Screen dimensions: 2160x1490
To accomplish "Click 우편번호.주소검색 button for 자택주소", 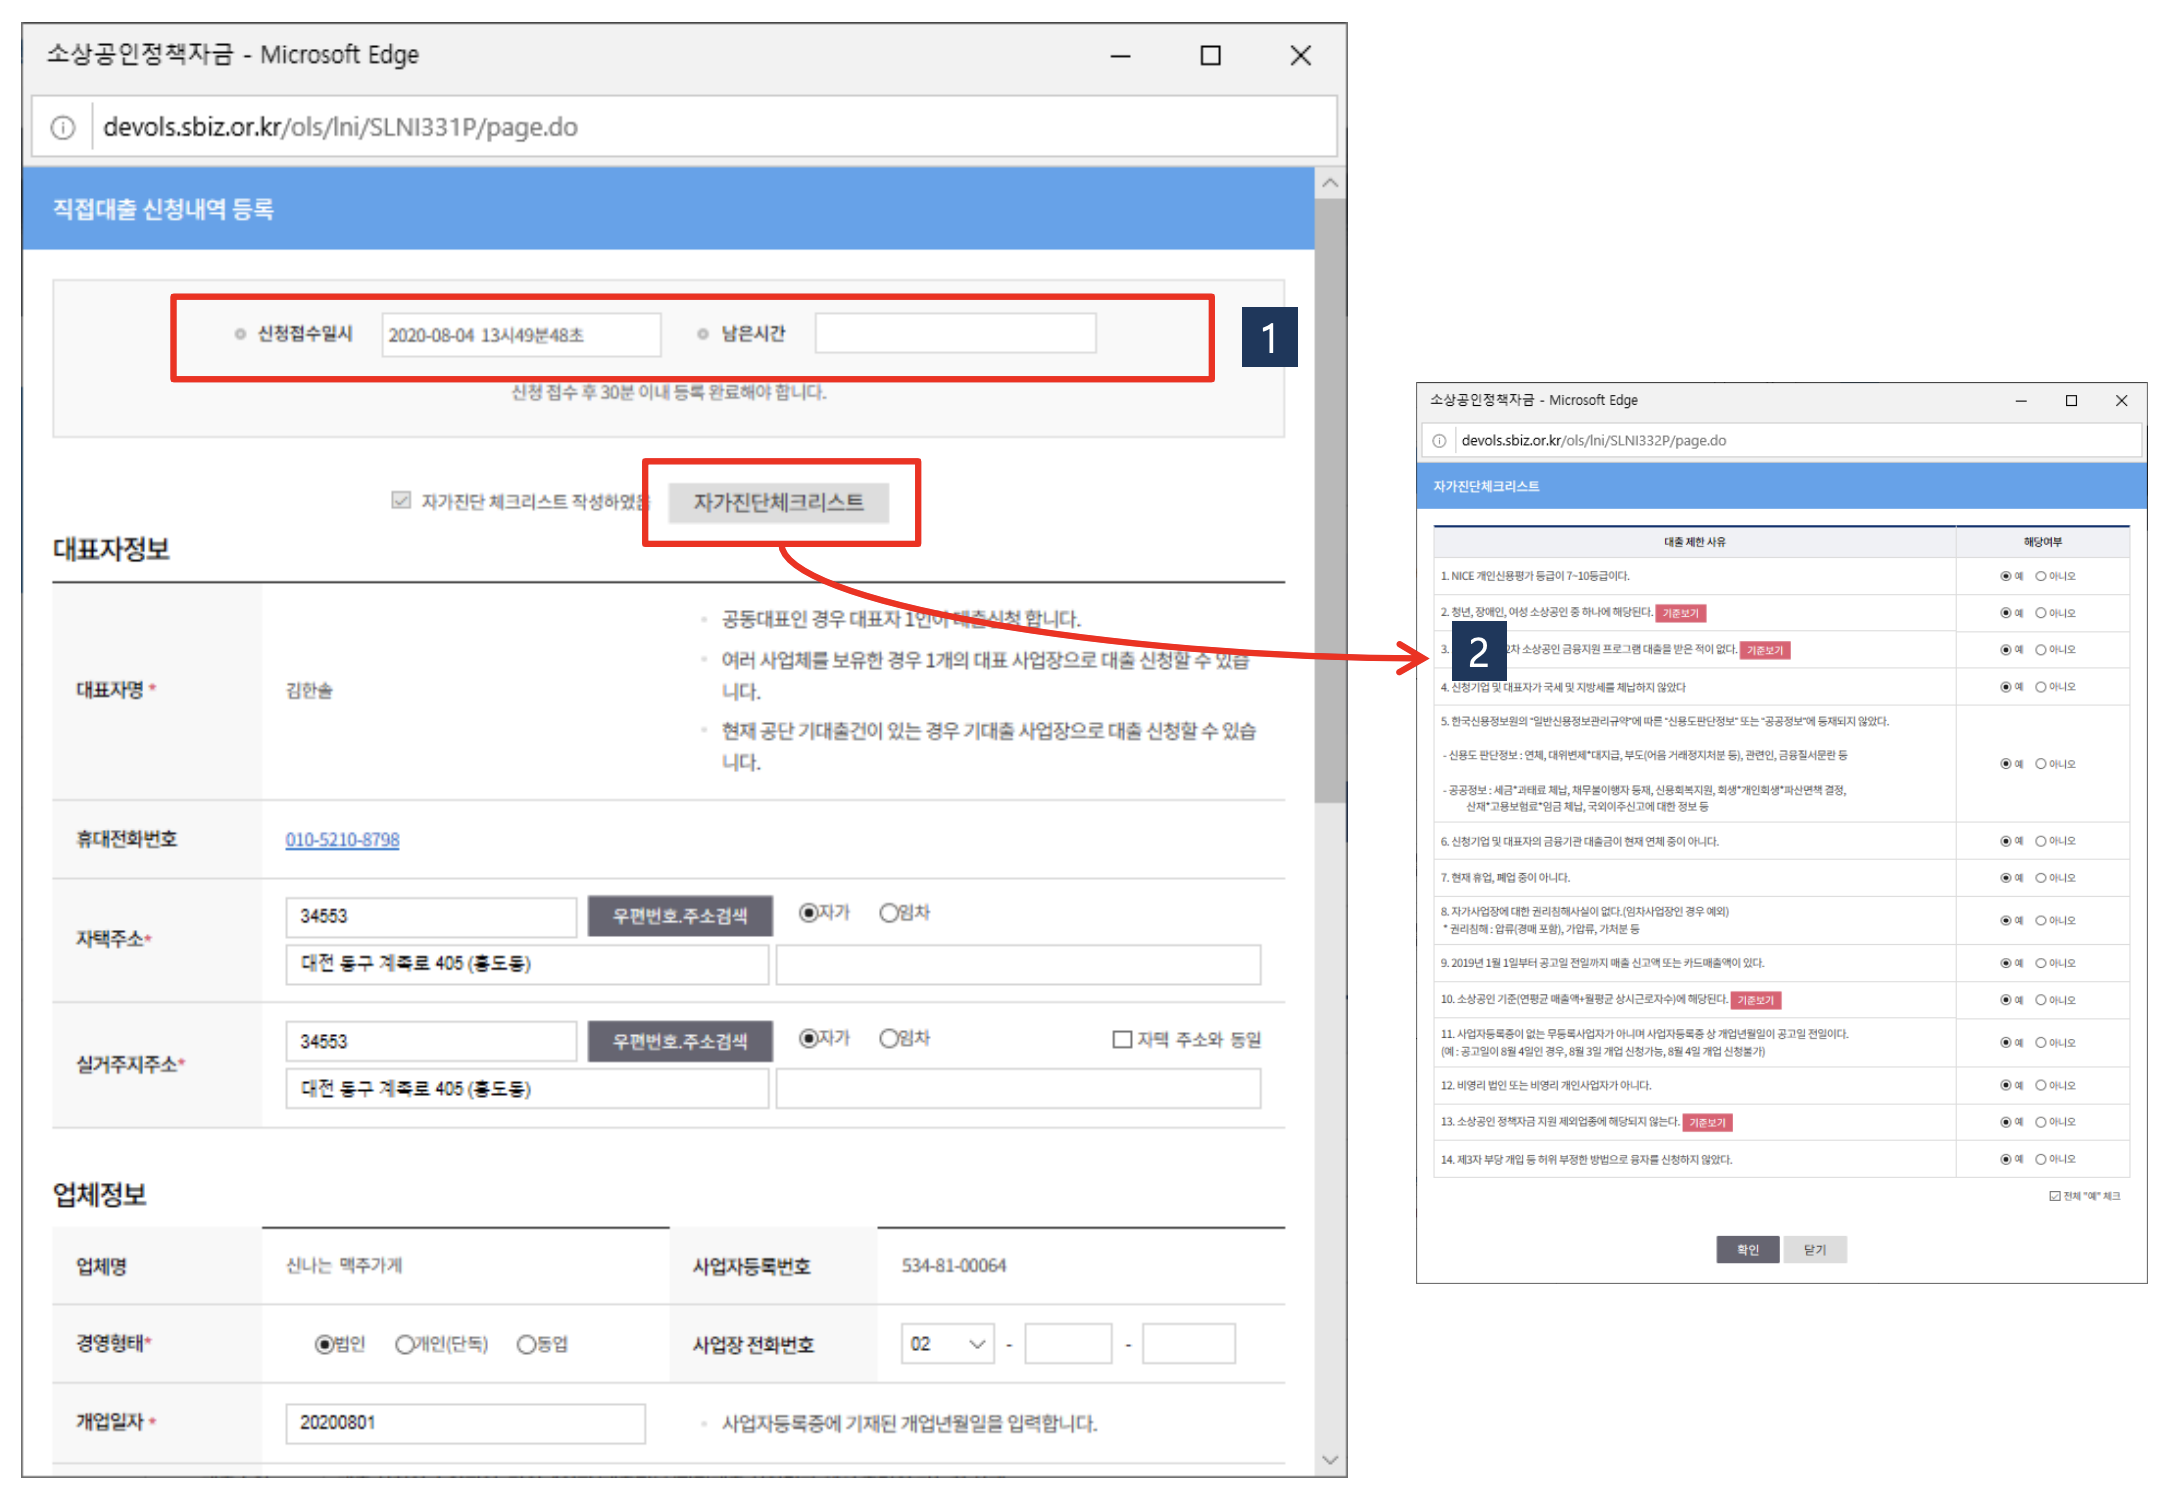I will coord(679,916).
